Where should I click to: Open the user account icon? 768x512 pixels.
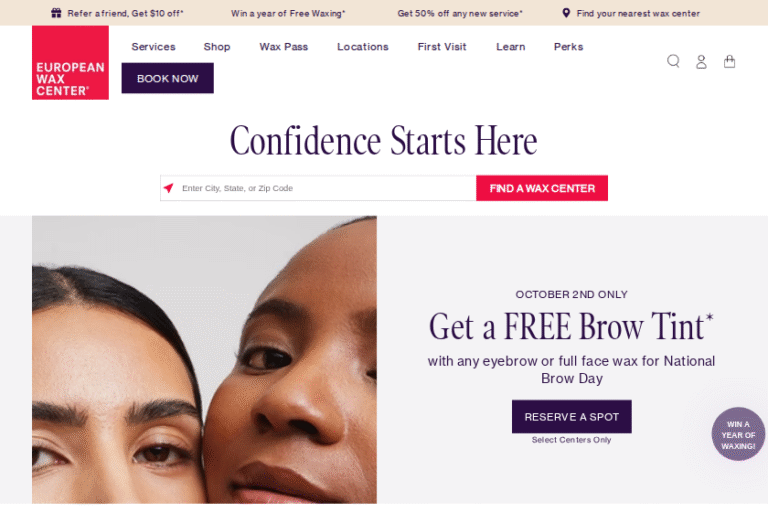coord(701,62)
